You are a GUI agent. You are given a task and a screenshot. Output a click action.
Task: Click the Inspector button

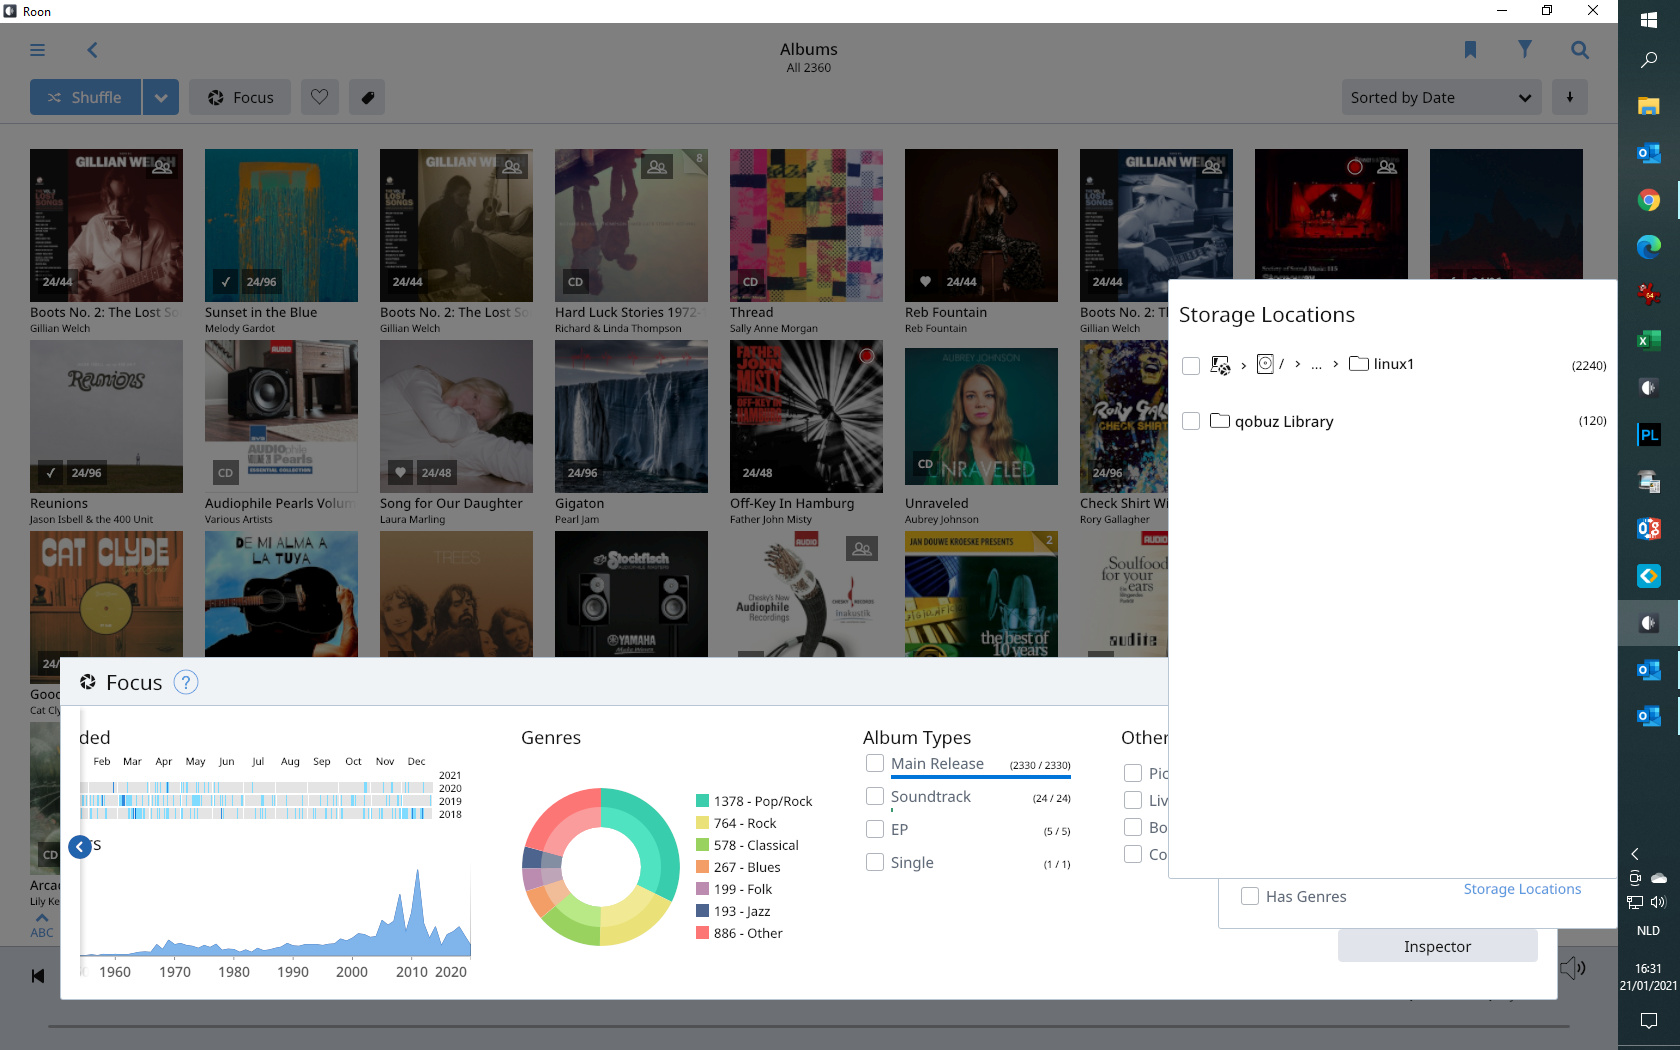tap(1437, 946)
